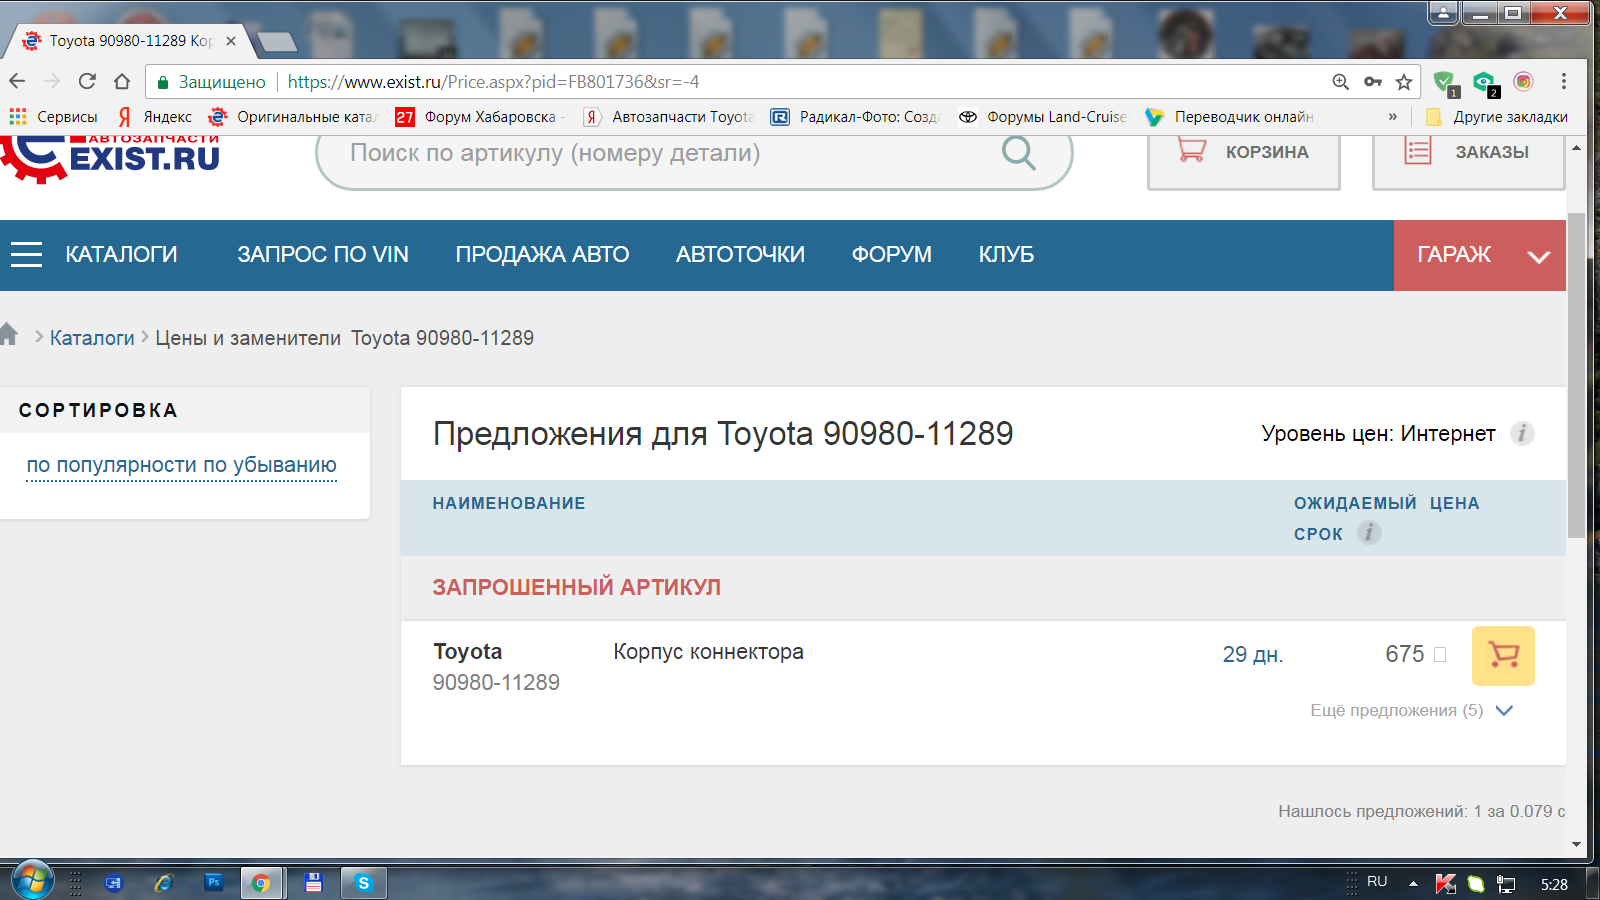Image resolution: width=1600 pixels, height=900 pixels.
Task: Select ФОРУМ menu item
Action: click(892, 255)
